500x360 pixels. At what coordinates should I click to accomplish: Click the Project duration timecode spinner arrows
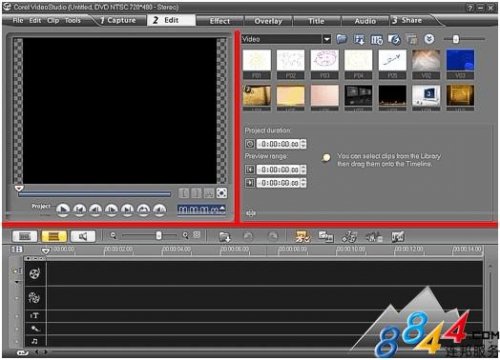(x=303, y=144)
